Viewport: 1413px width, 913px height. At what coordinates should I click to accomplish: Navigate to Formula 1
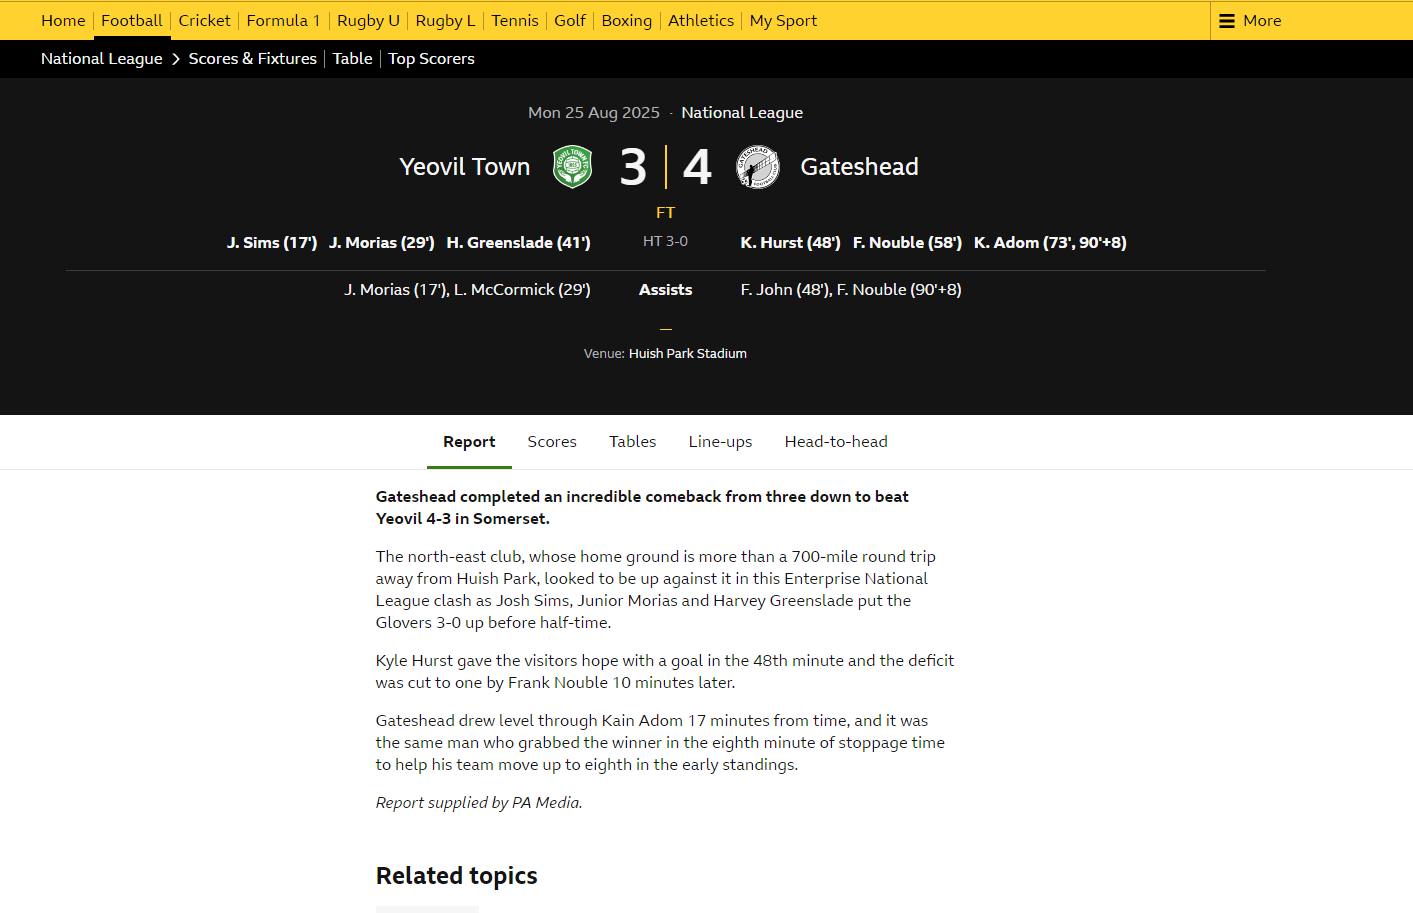284,20
